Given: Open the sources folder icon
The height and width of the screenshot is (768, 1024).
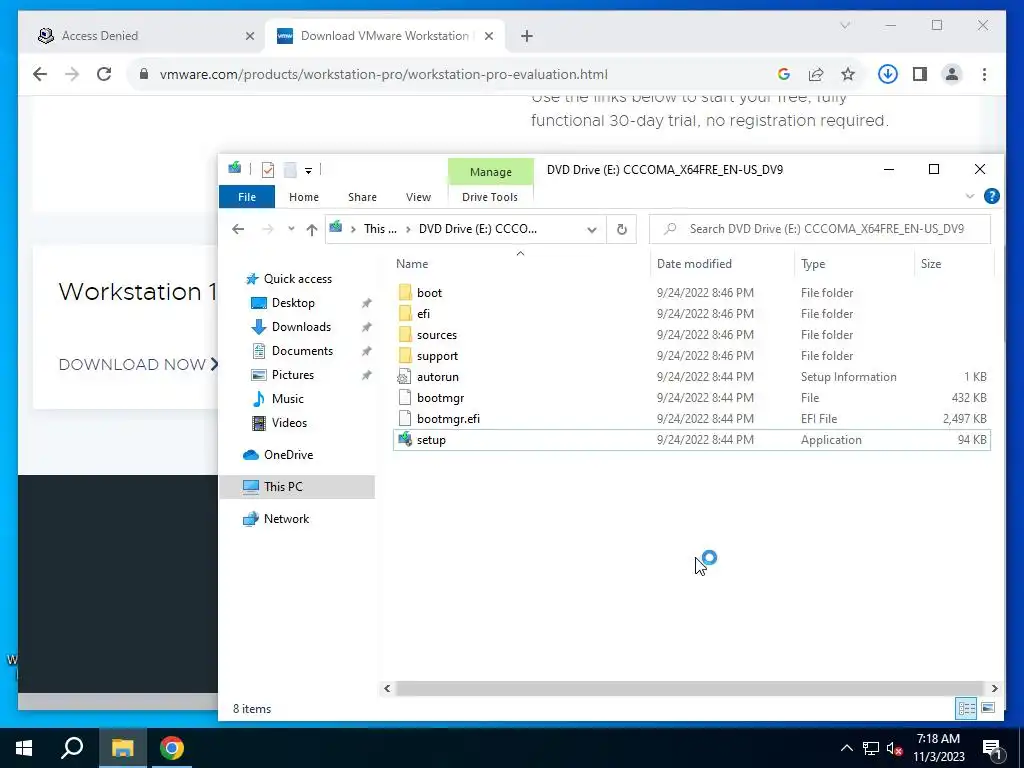Looking at the screenshot, I should pyautogui.click(x=405, y=334).
